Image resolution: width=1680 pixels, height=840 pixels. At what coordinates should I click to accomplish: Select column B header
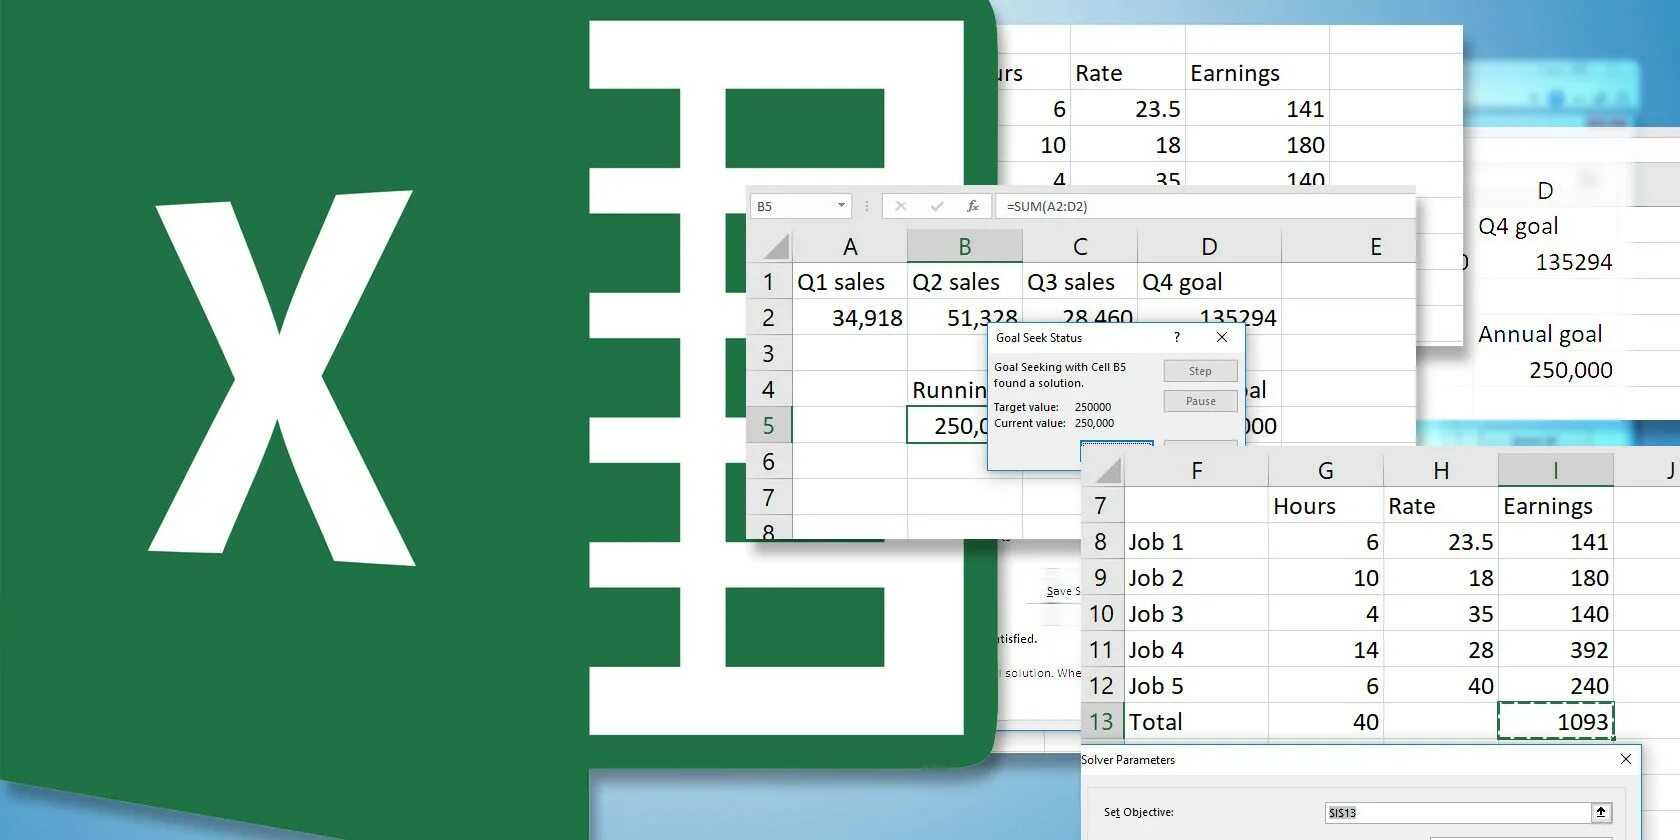point(965,246)
